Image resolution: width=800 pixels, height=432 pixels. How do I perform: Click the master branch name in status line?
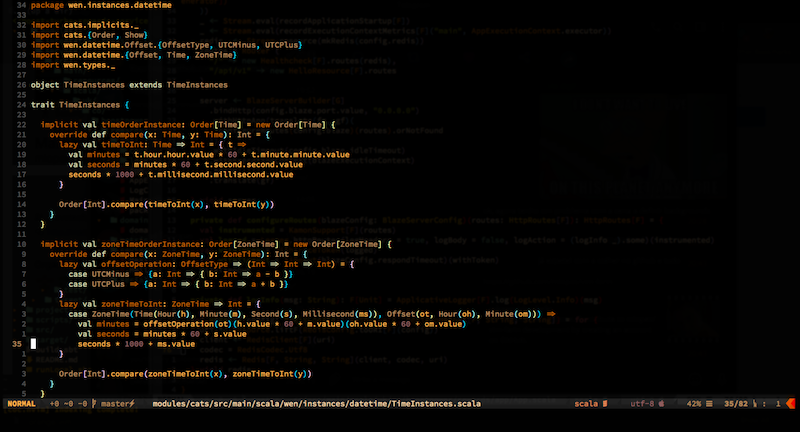(x=115, y=403)
